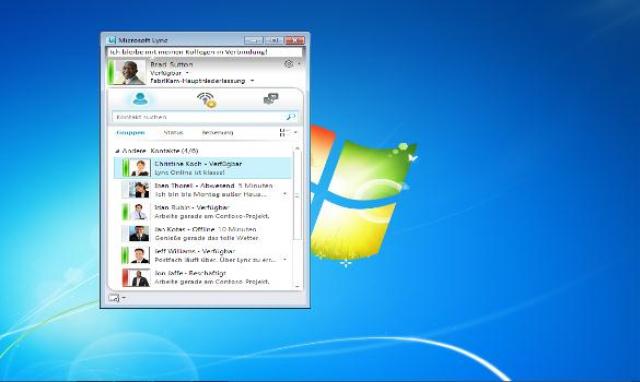Image resolution: width=640 pixels, height=382 pixels.
Task: Select contact Jan Kotas
Action: coord(203,233)
